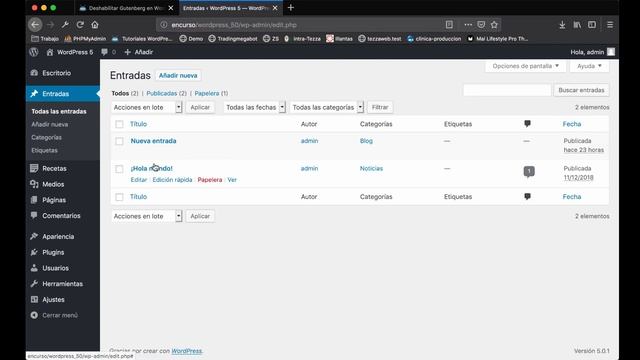Move Hola mundo to Papelera
This screenshot has height=360, width=640.
pyautogui.click(x=210, y=180)
